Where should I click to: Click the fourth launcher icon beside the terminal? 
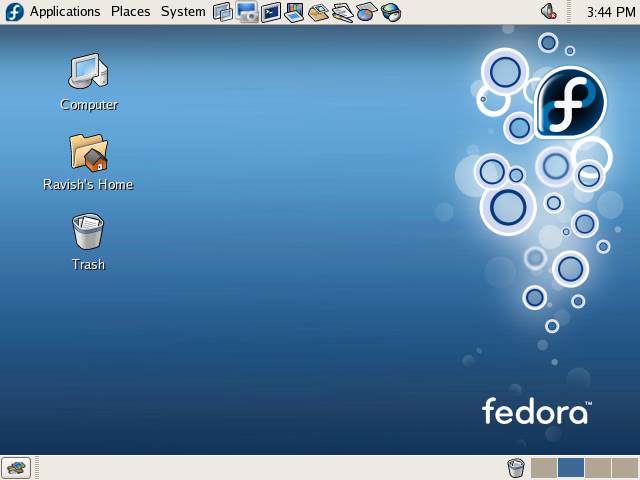[x=294, y=12]
